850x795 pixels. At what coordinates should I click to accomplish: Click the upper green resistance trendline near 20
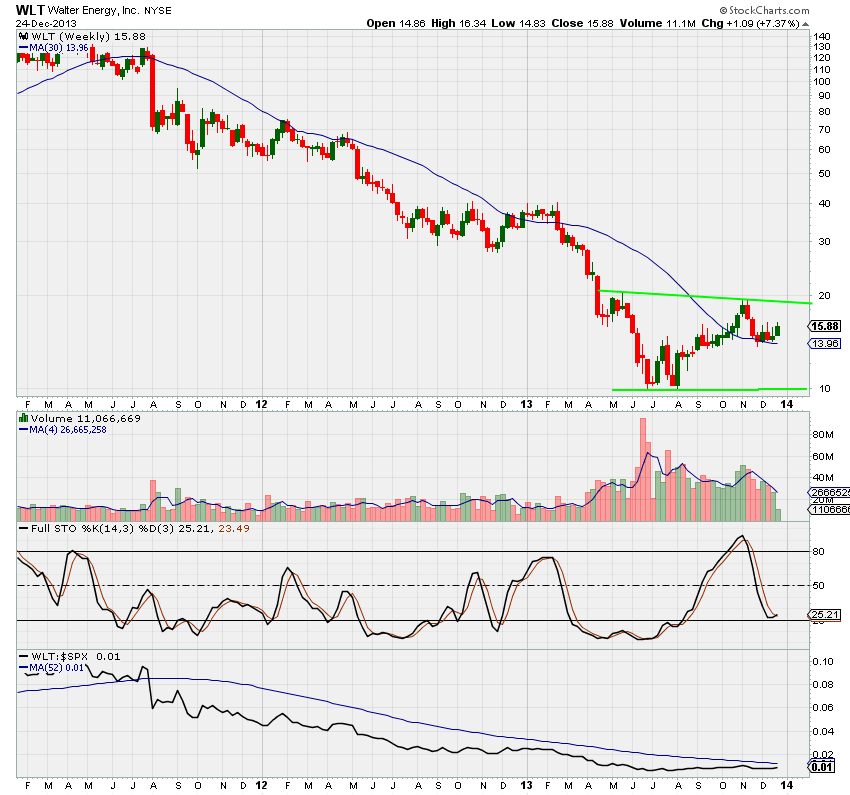(x=705, y=297)
